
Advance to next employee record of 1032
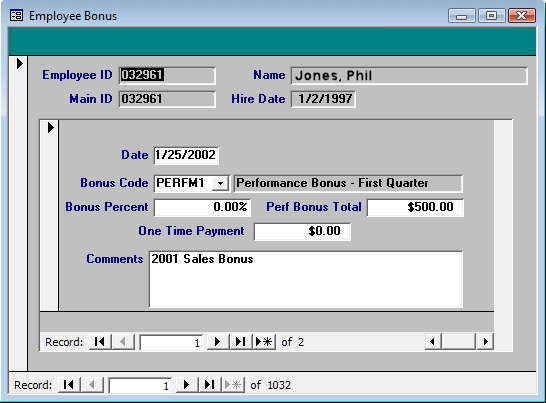[x=187, y=385]
